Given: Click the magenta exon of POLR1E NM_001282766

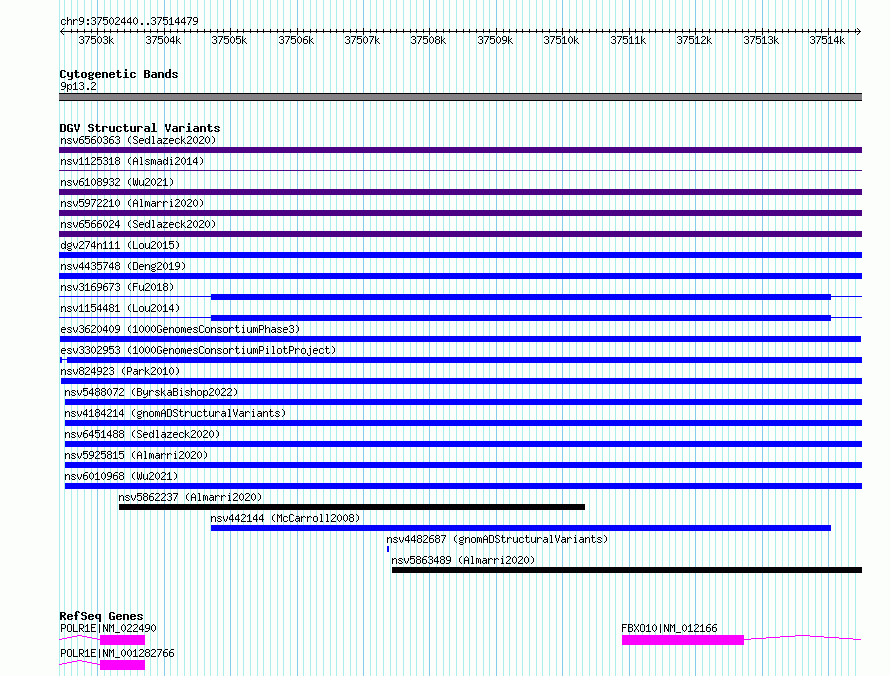Looking at the screenshot, I should [x=123, y=665].
